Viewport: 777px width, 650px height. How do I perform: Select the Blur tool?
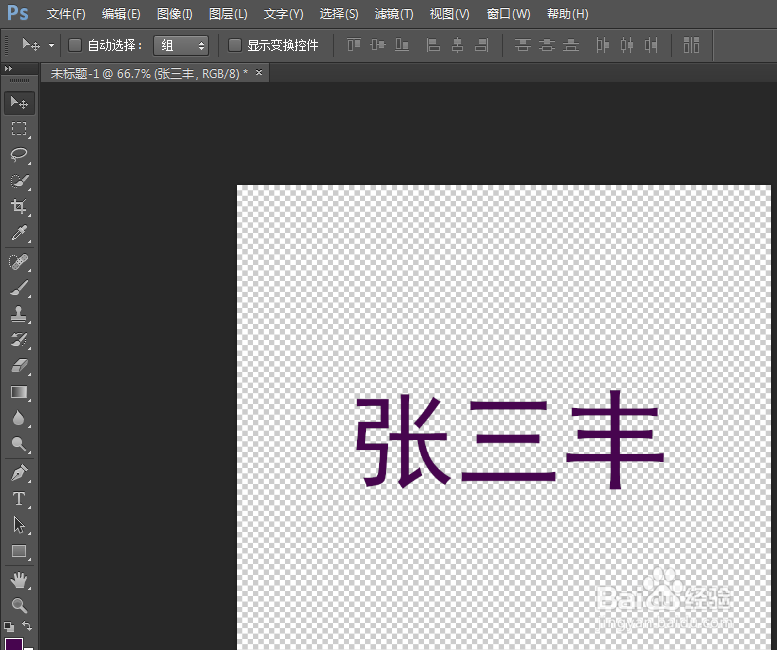19,418
